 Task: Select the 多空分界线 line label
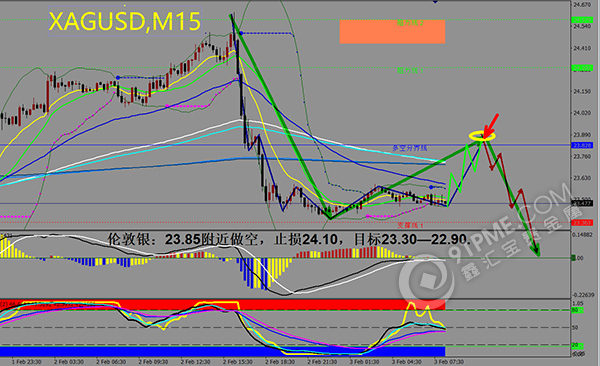pos(410,148)
